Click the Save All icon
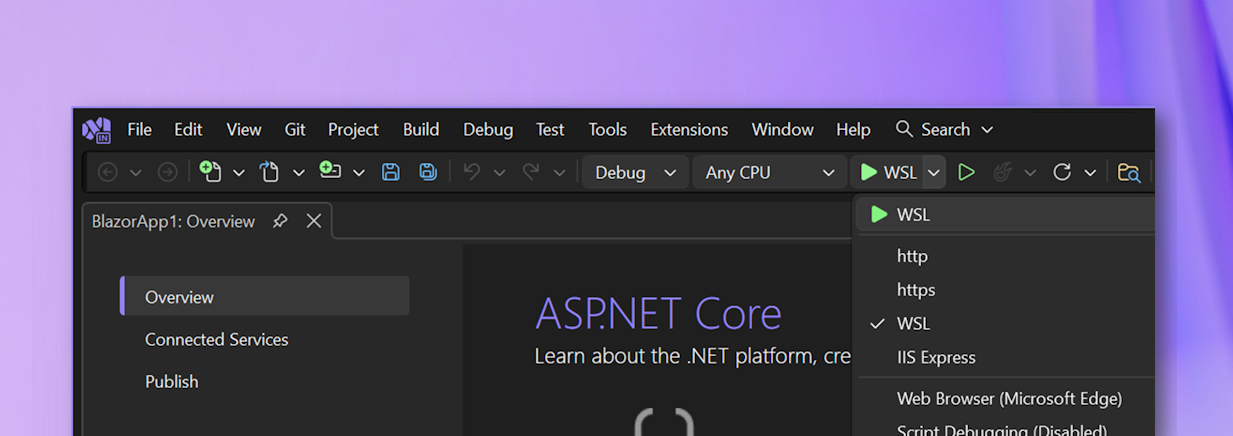Viewport: 1233px width, 436px height. click(x=428, y=172)
